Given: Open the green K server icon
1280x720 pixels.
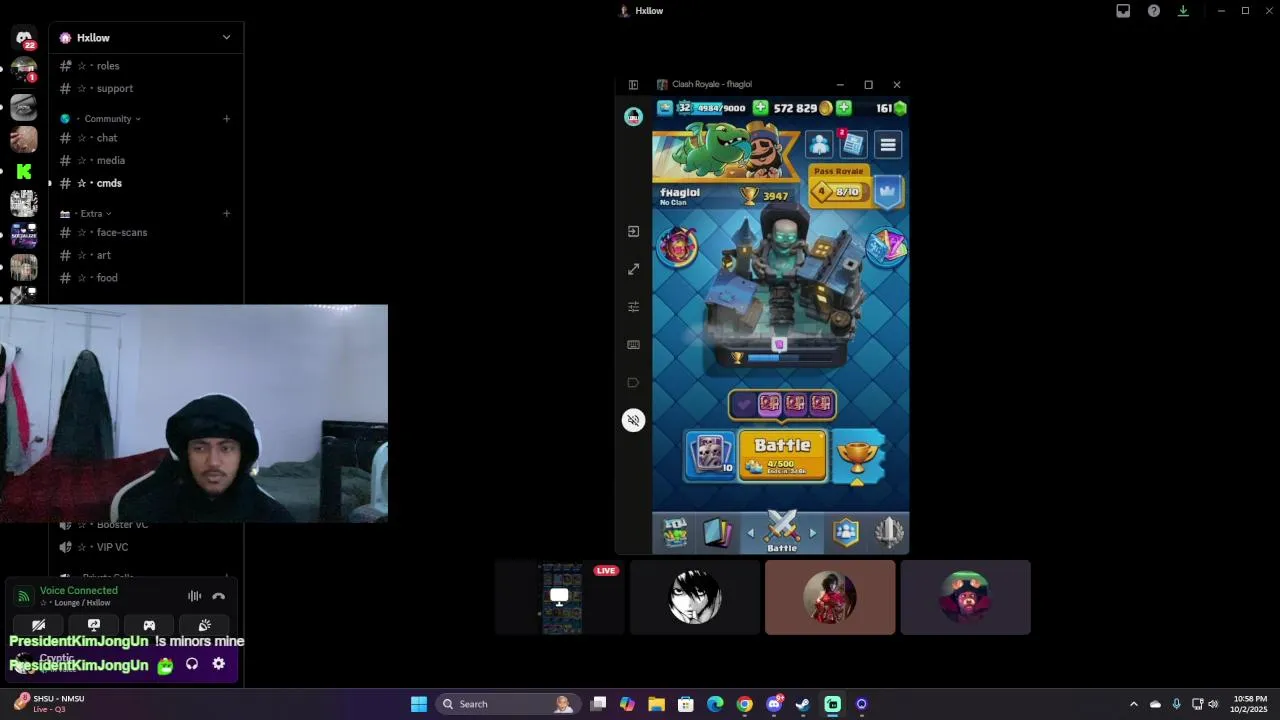Looking at the screenshot, I should [24, 171].
